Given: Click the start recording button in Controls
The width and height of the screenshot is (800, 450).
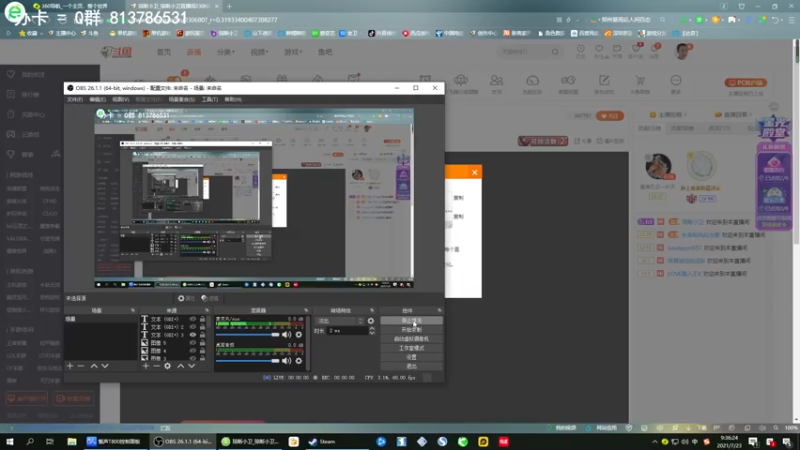Looking at the screenshot, I should point(411,330).
